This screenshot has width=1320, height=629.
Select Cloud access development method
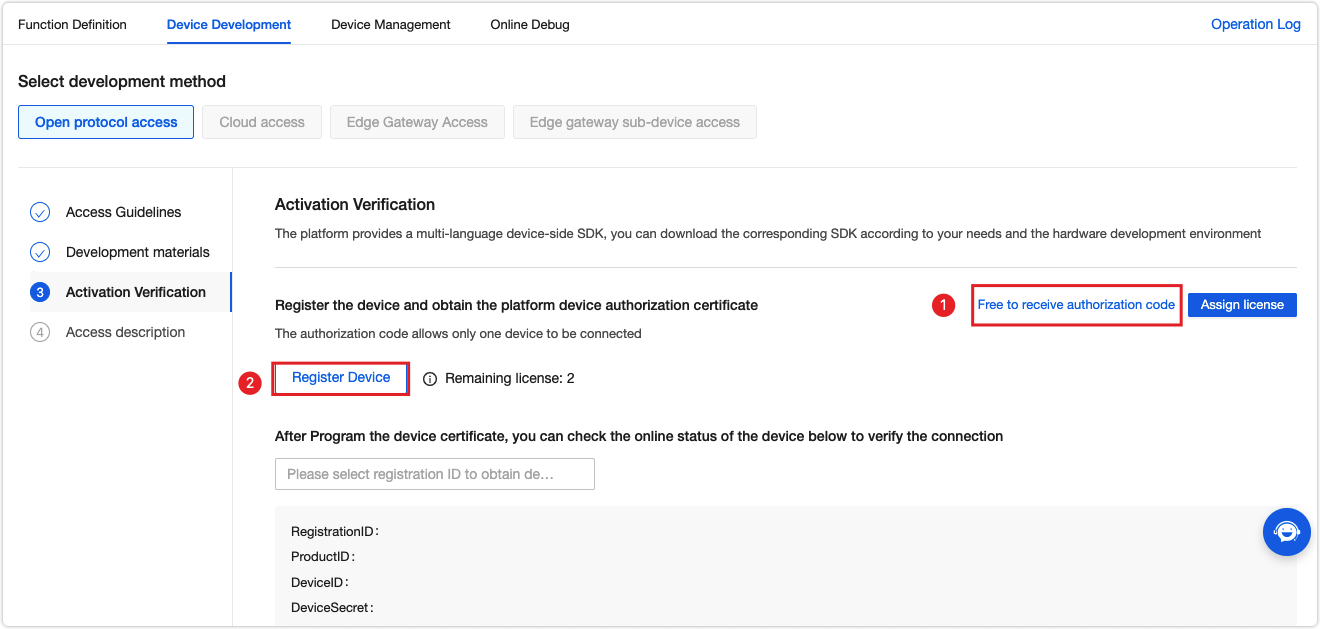(x=262, y=122)
